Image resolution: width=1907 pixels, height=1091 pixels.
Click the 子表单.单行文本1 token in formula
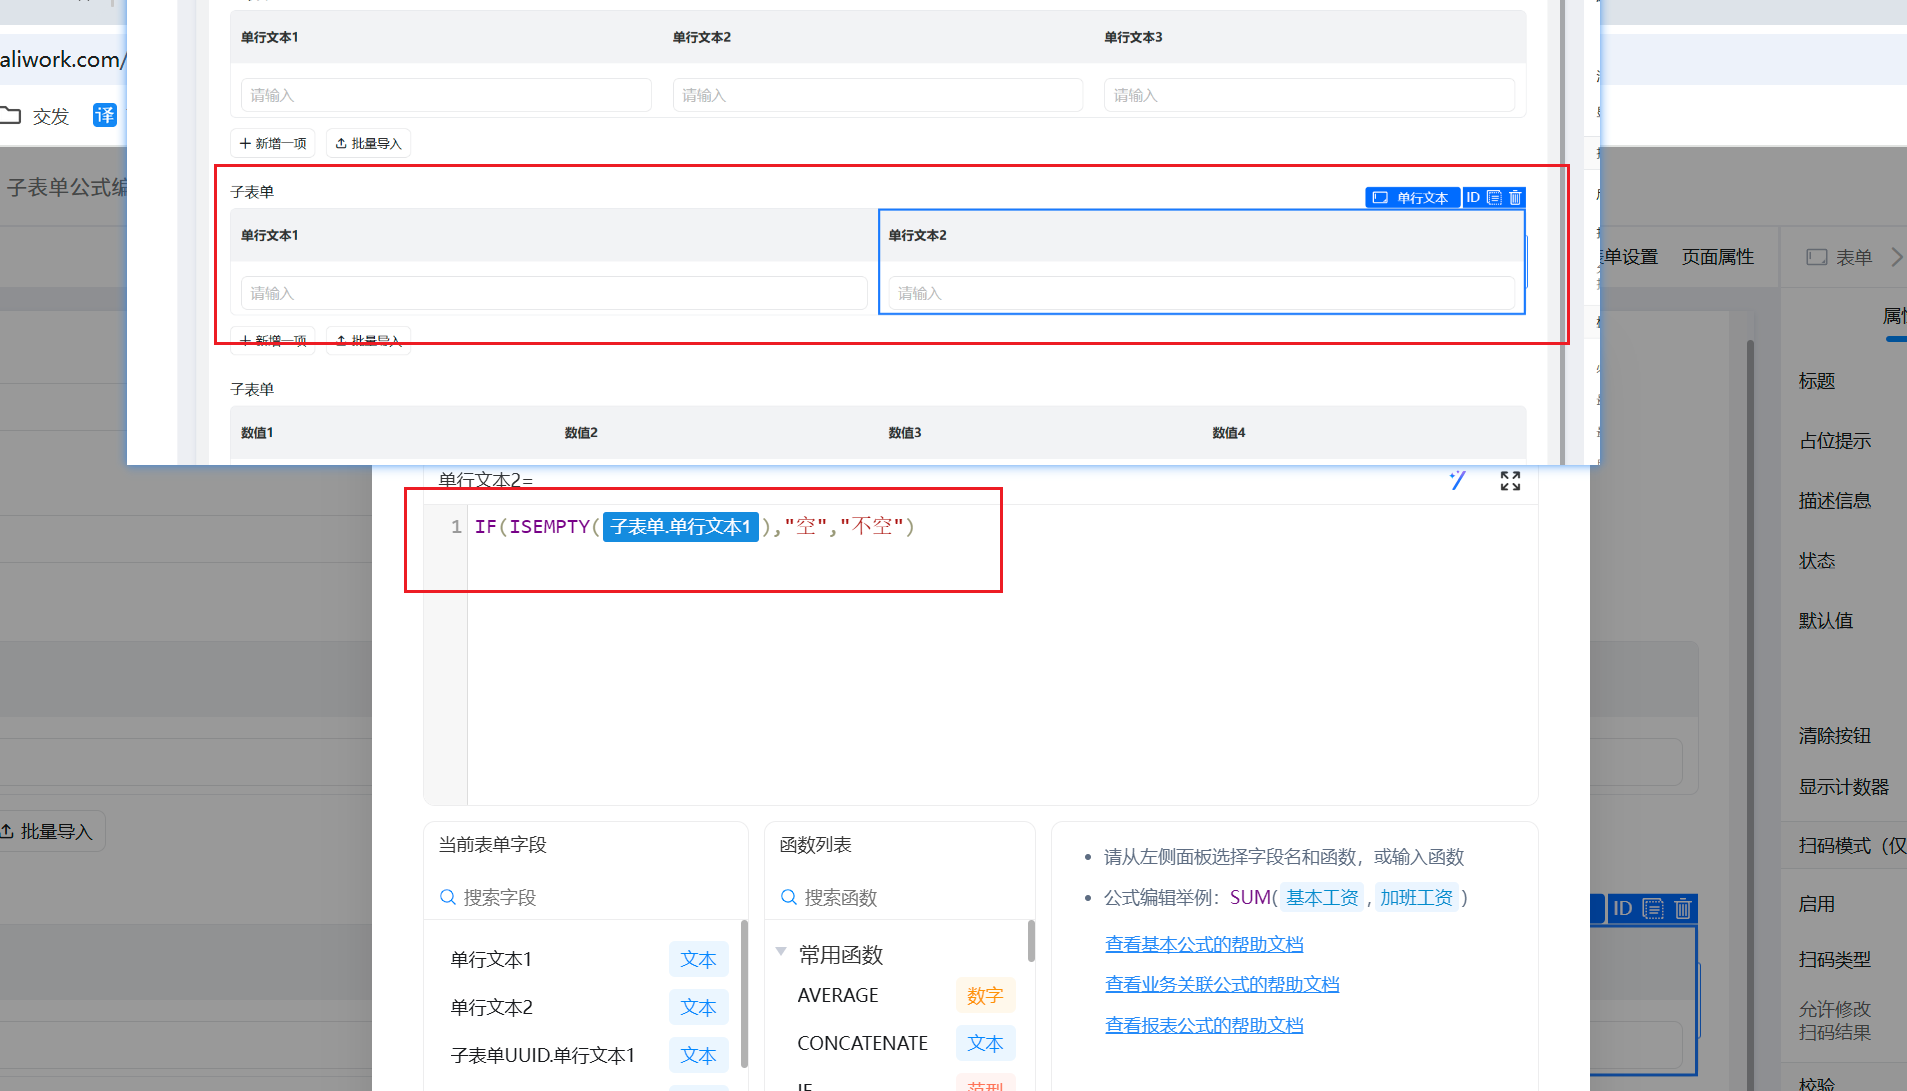coord(680,527)
